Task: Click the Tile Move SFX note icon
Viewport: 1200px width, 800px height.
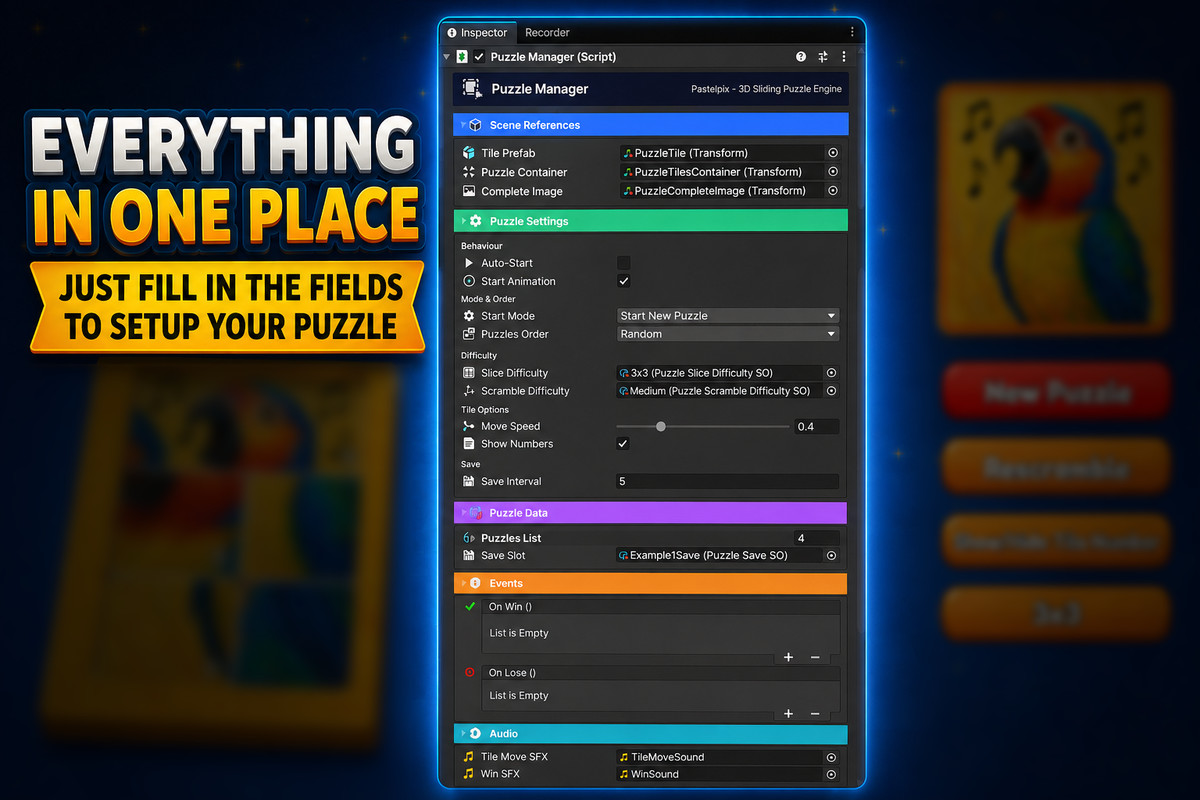Action: [x=469, y=757]
